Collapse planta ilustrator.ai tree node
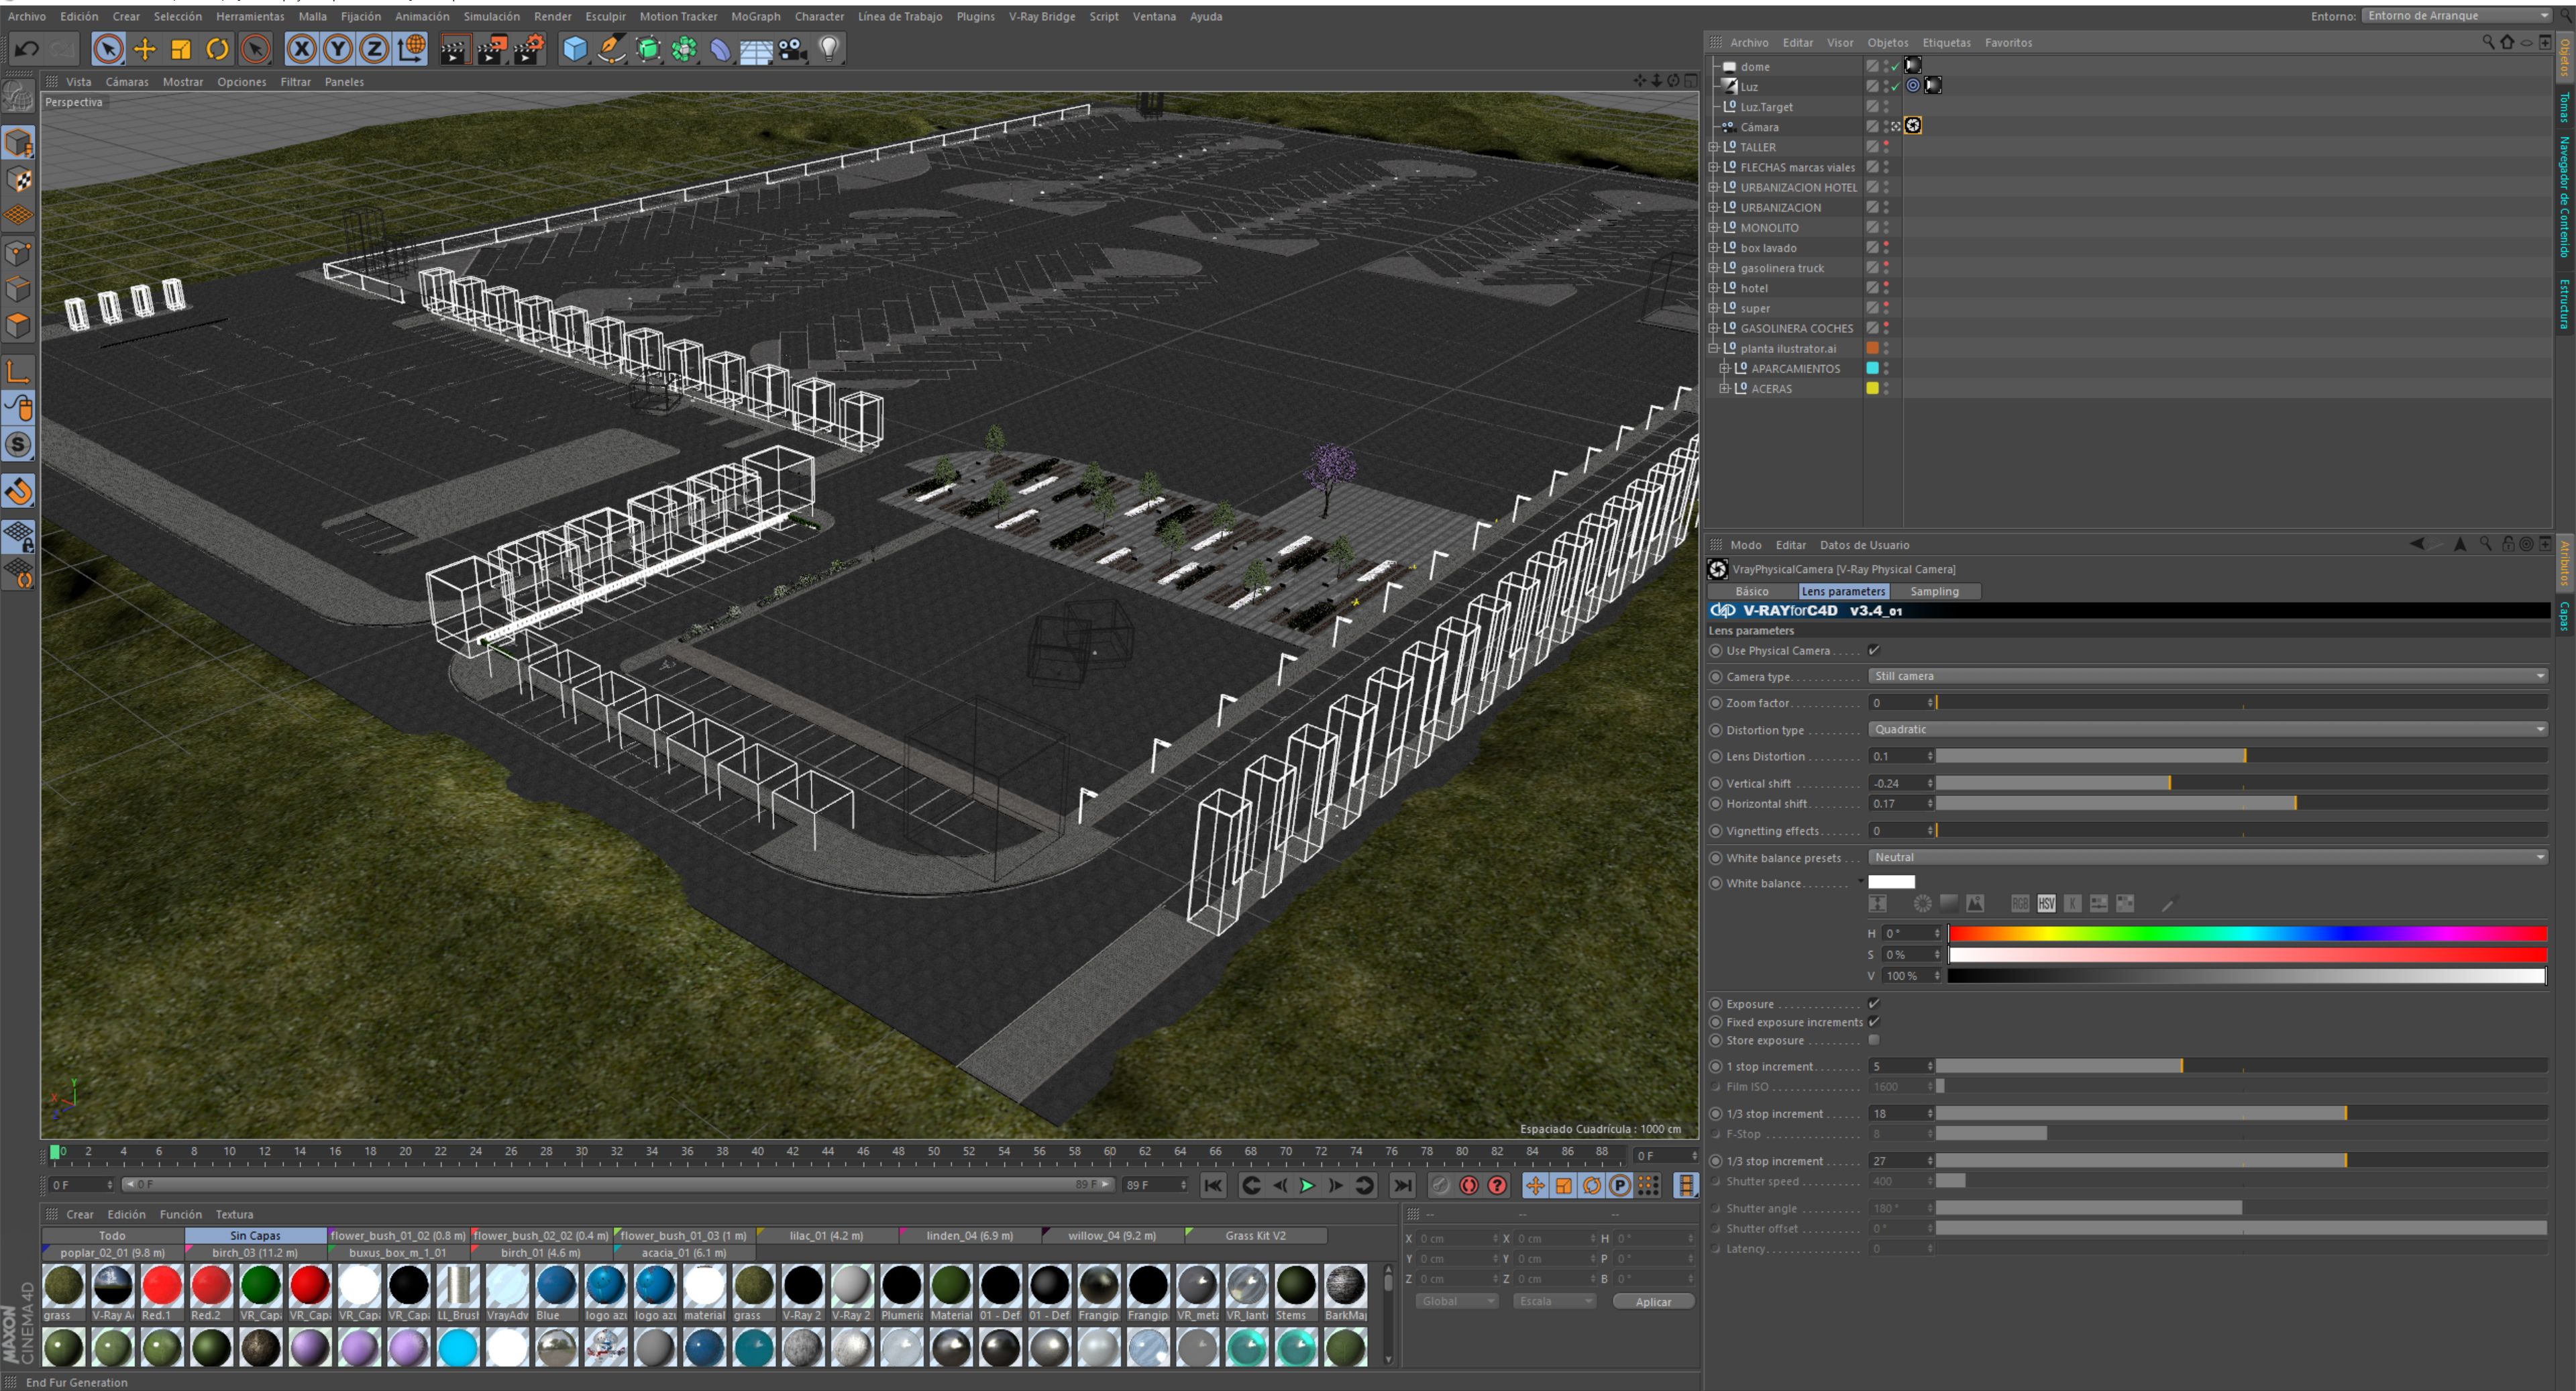Image resolution: width=2576 pixels, height=1391 pixels. (x=1714, y=348)
